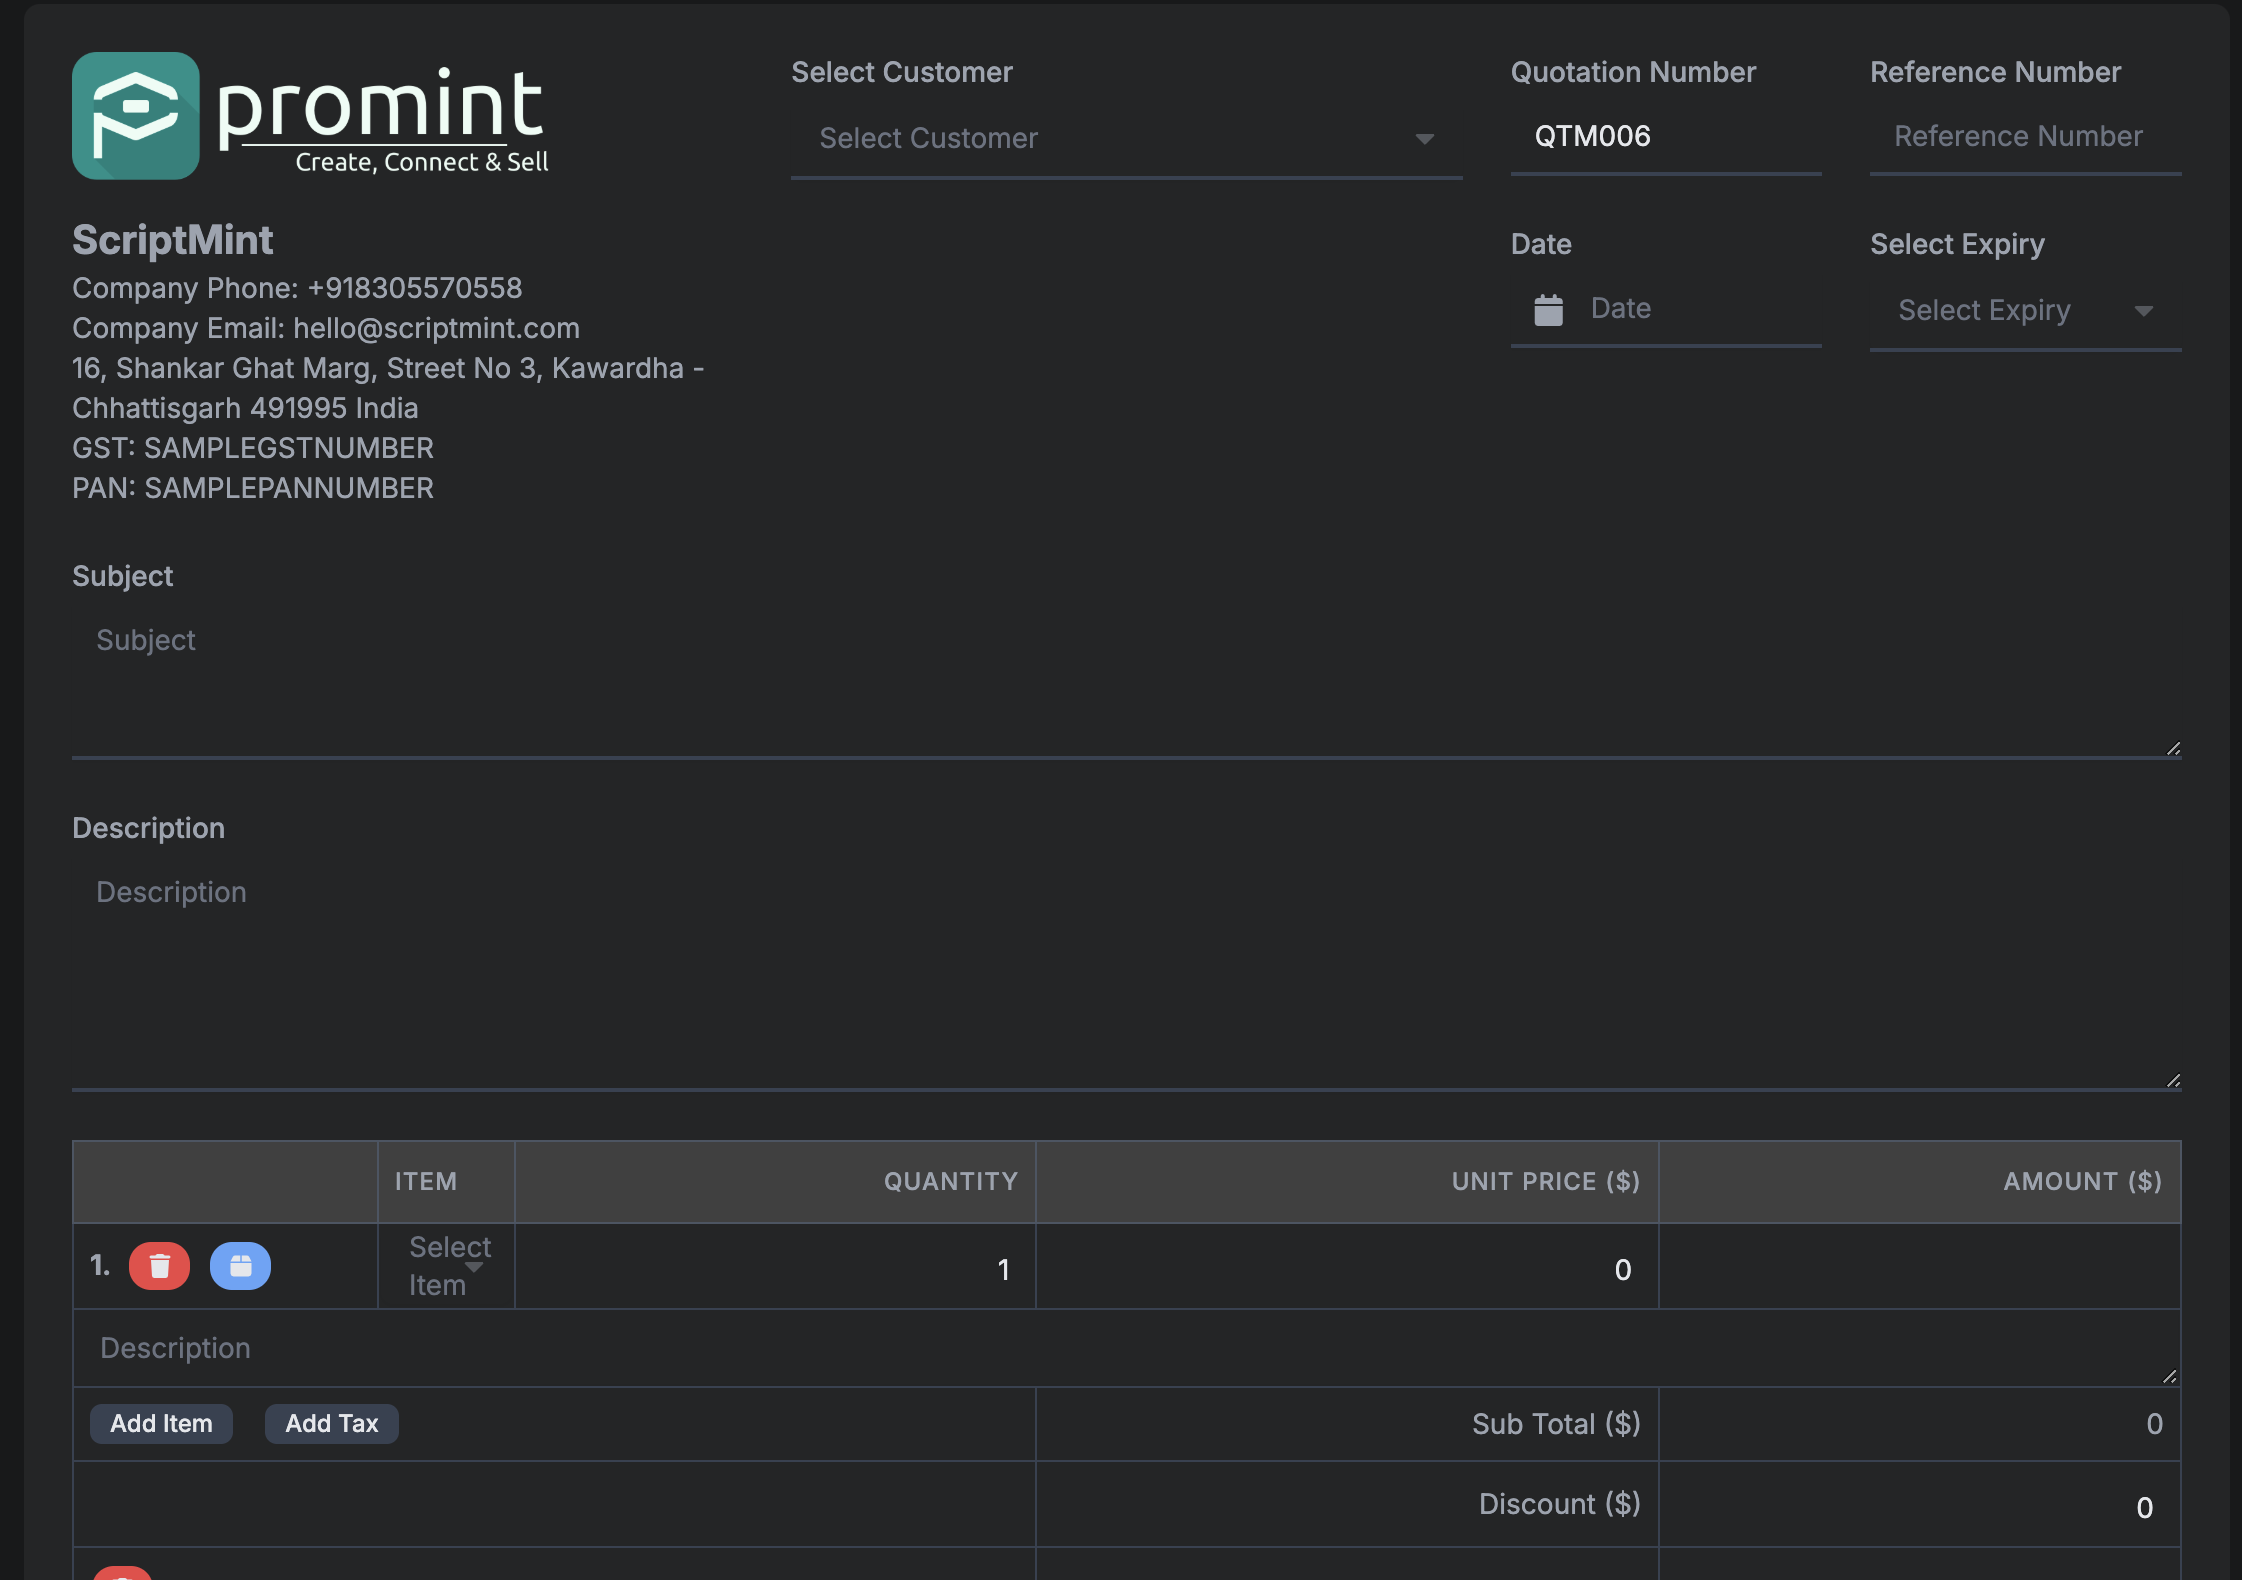Open the Date calendar icon

[1548, 310]
